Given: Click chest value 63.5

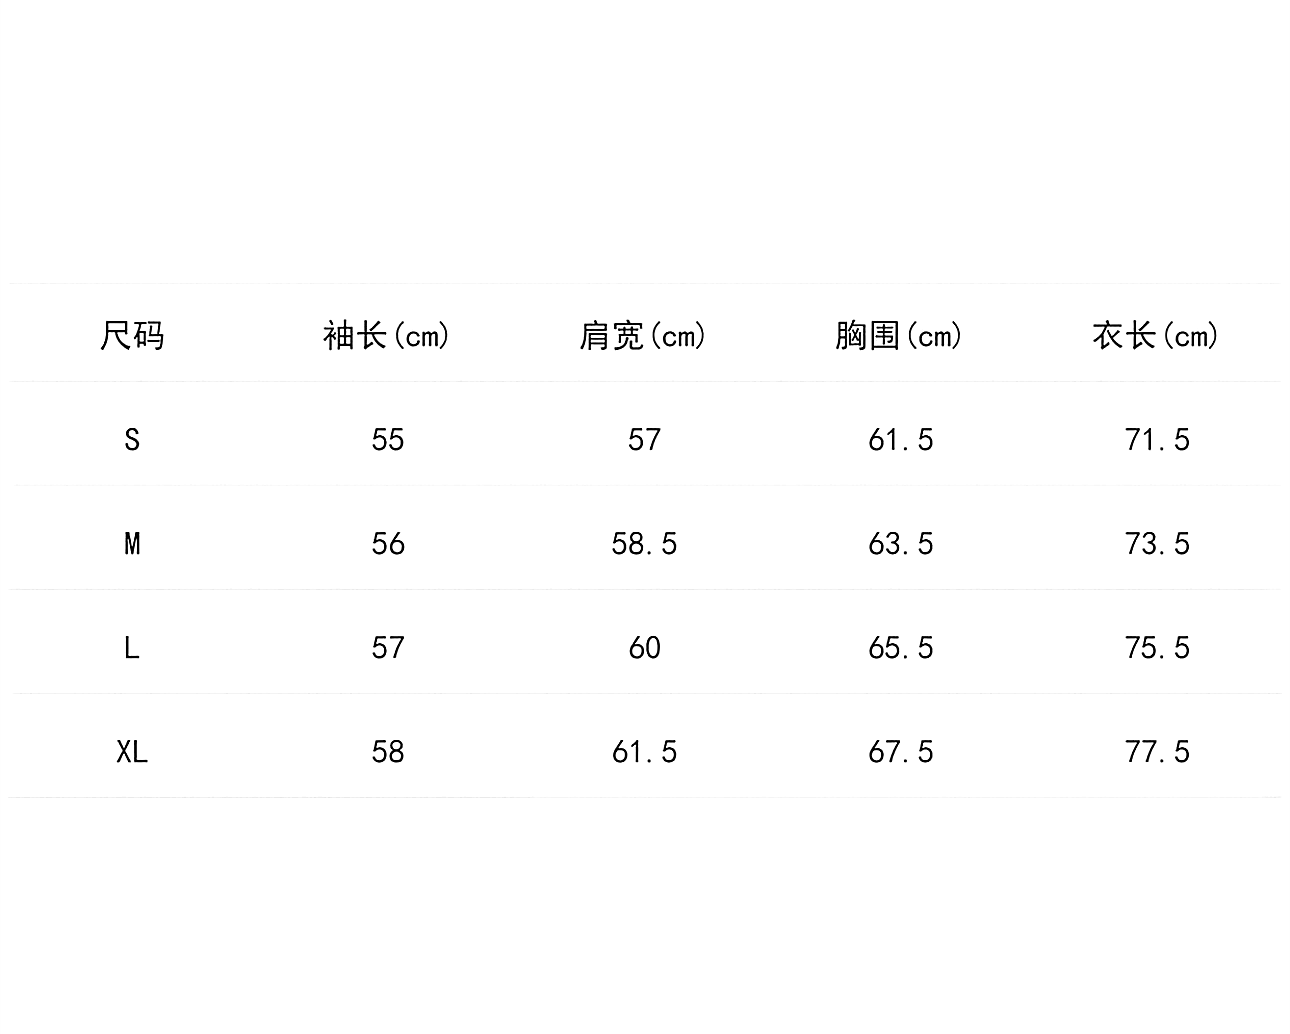Looking at the screenshot, I should (900, 544).
